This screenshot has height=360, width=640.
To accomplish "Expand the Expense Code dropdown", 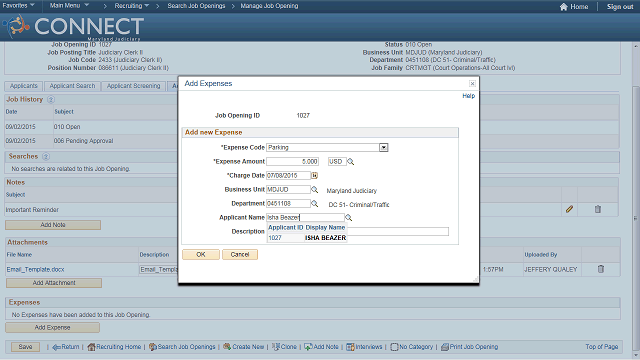I will point(383,147).
